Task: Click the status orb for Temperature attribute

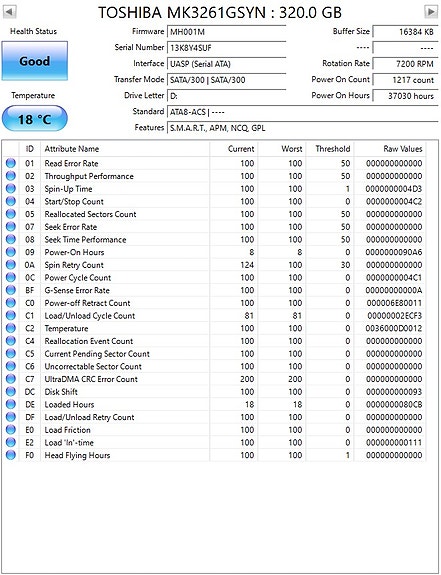Action: click(x=11, y=328)
